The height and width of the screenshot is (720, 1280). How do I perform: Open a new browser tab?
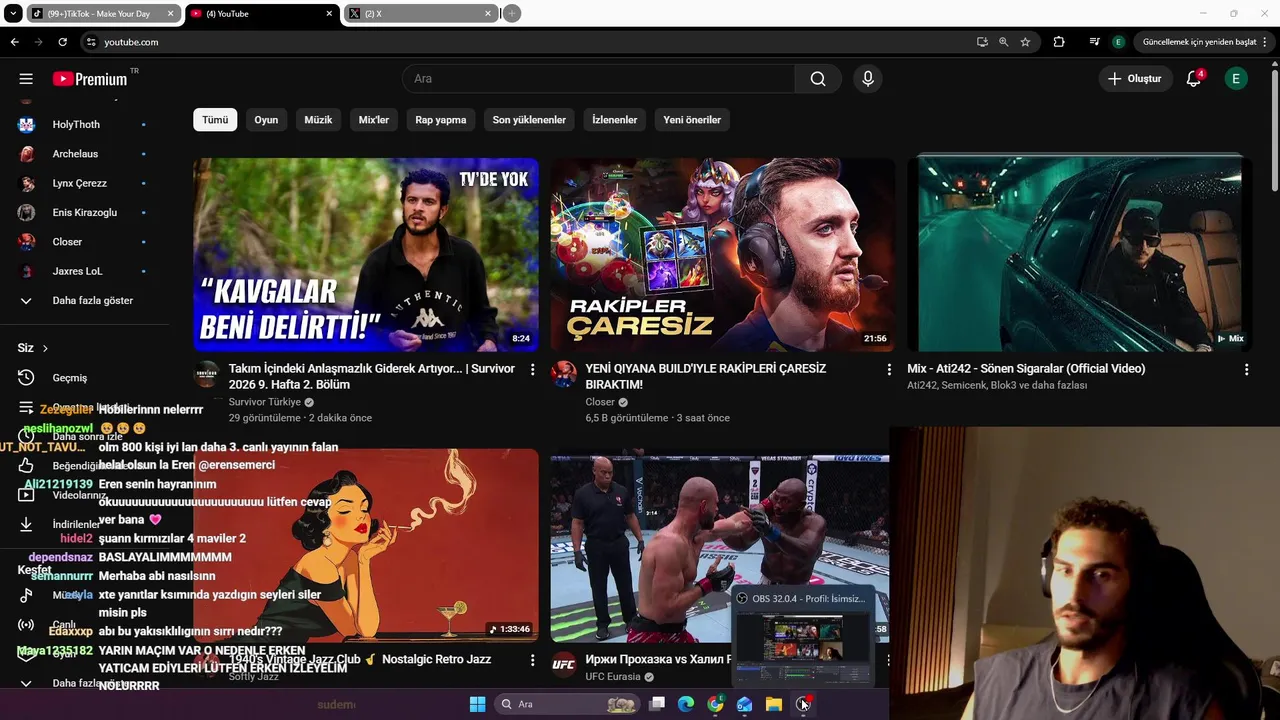click(x=512, y=14)
